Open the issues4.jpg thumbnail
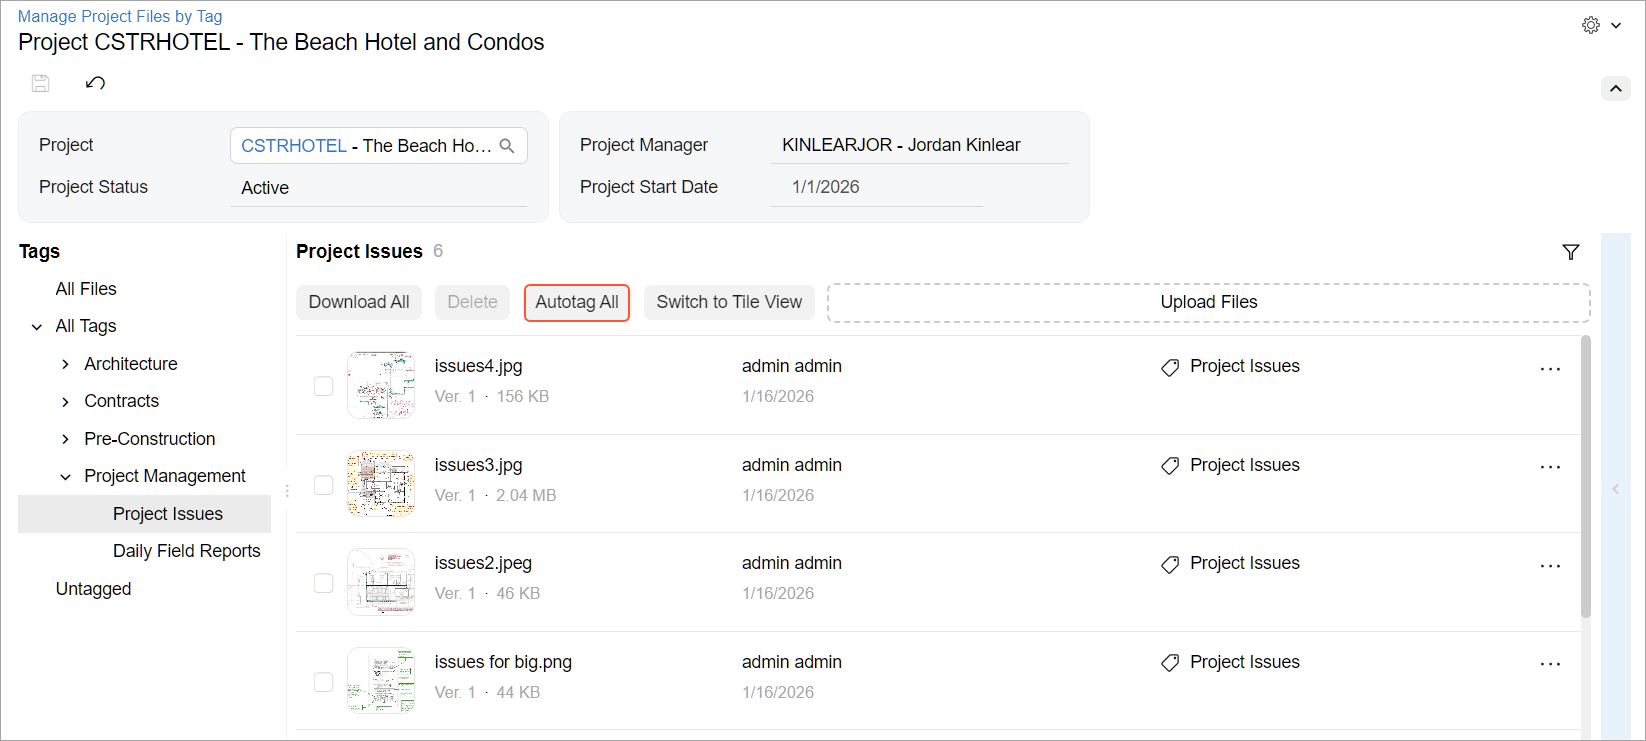Viewport: 1646px width, 741px height. [381, 385]
